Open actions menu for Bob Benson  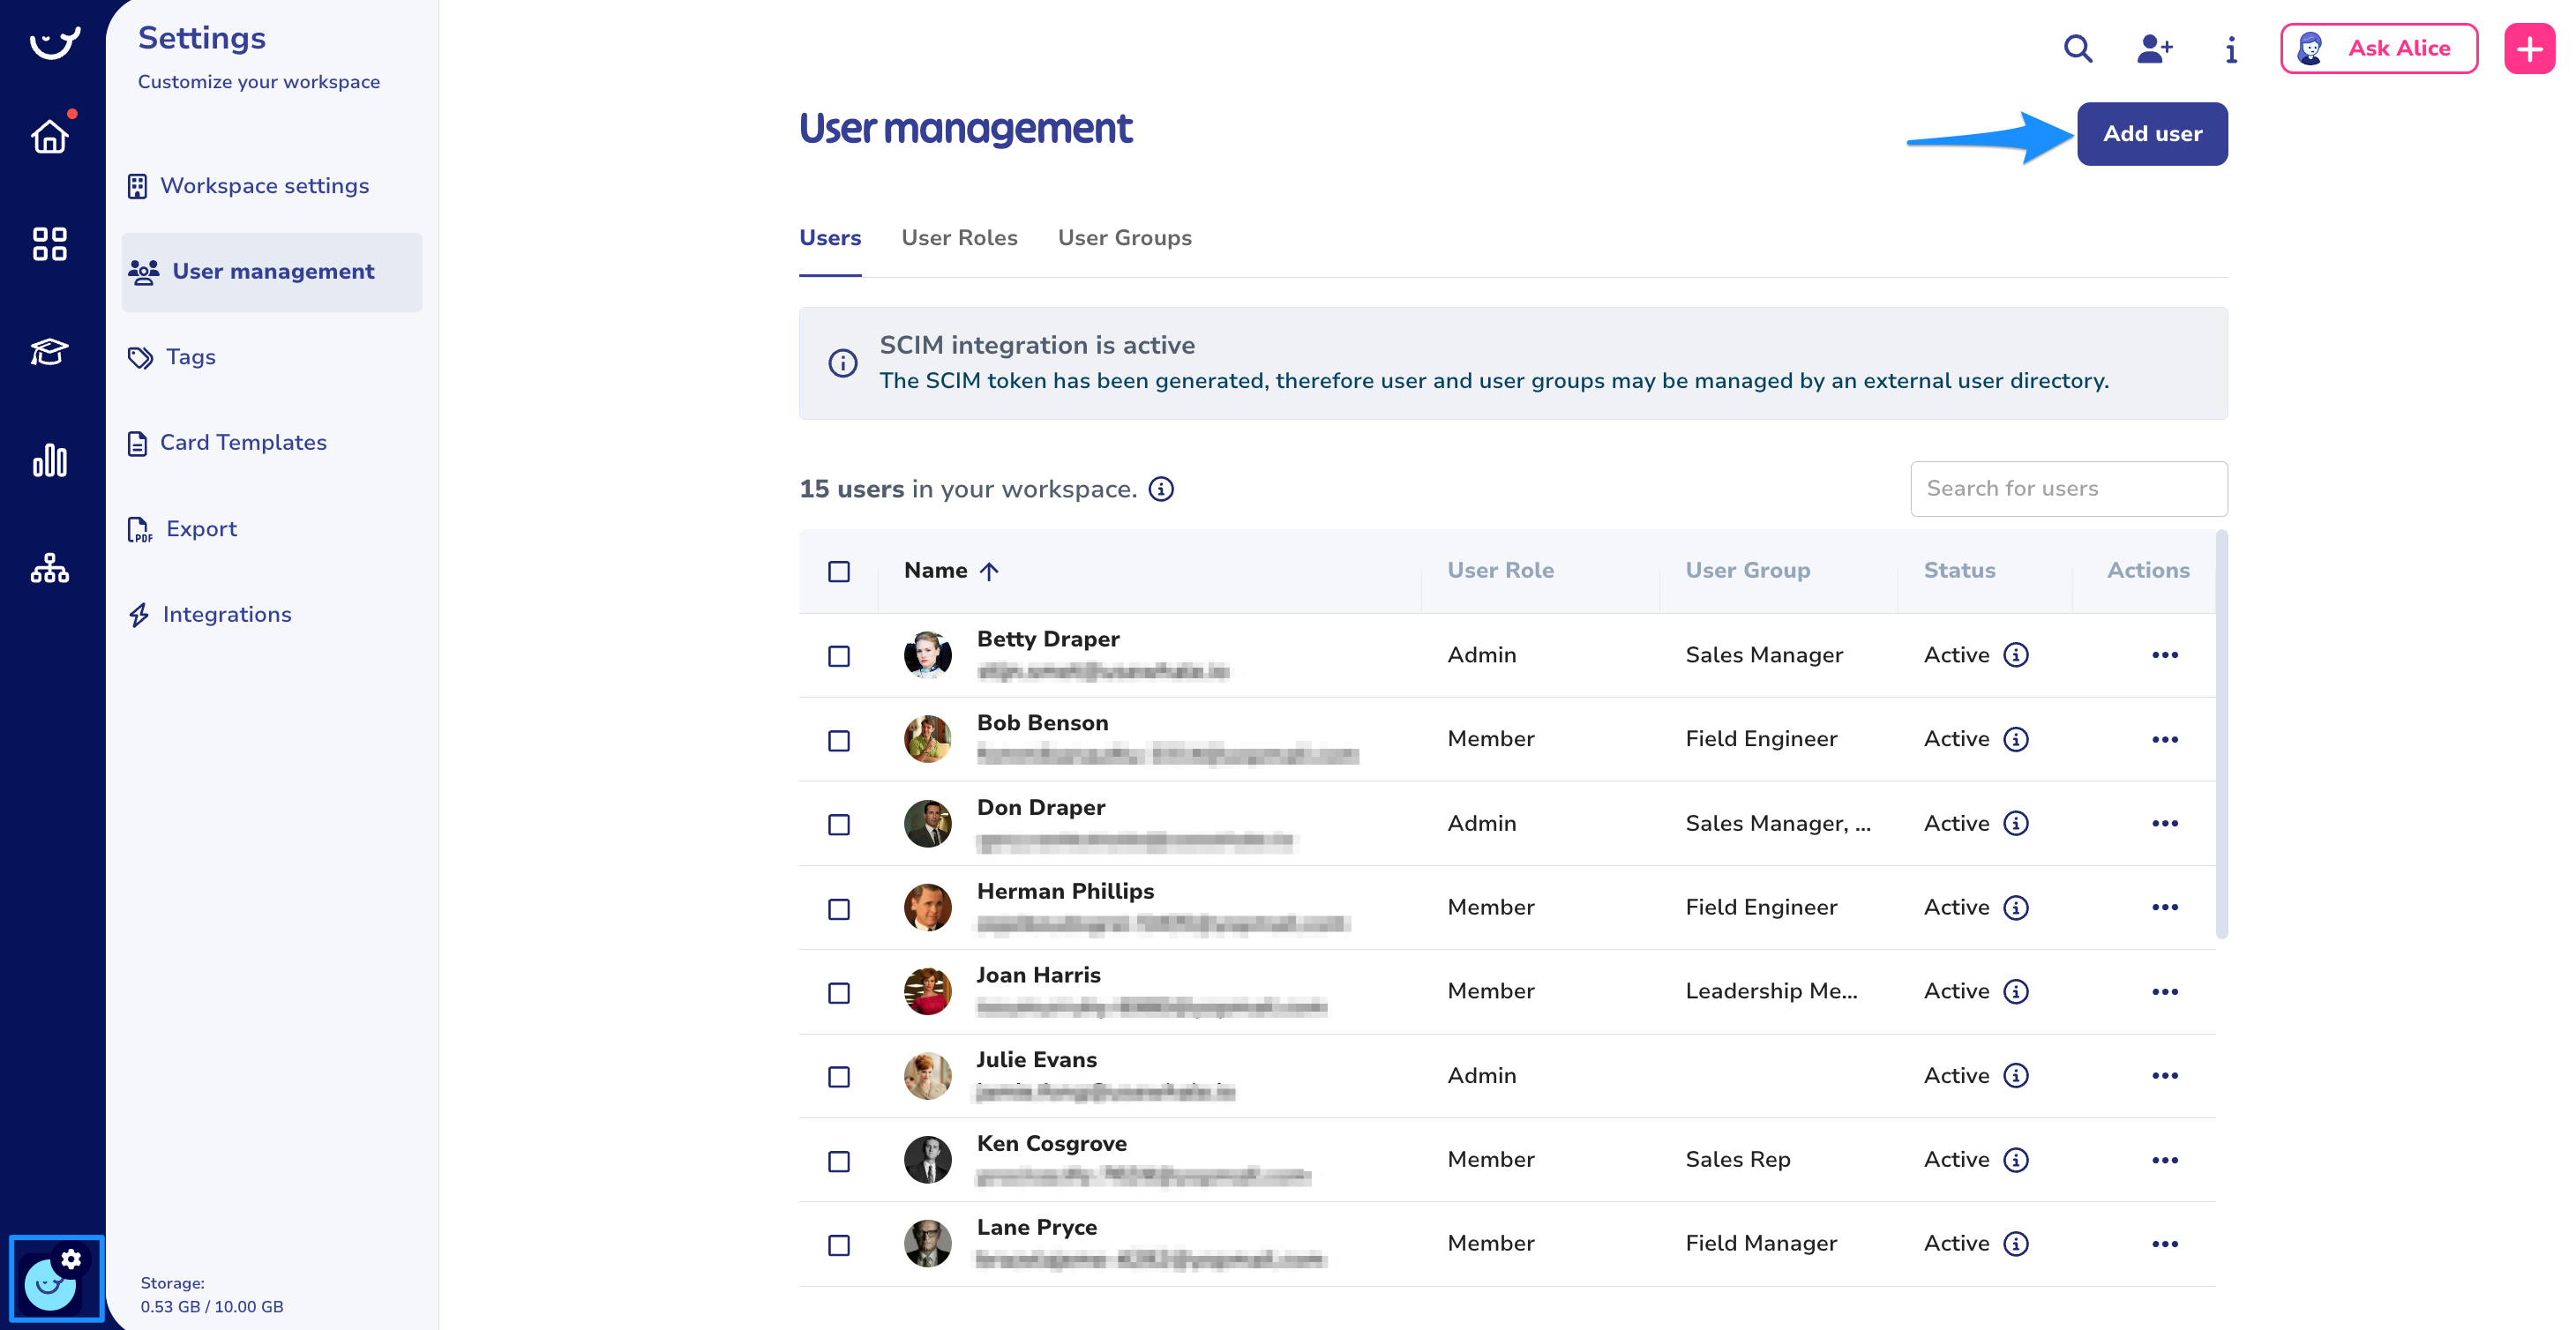2164,739
